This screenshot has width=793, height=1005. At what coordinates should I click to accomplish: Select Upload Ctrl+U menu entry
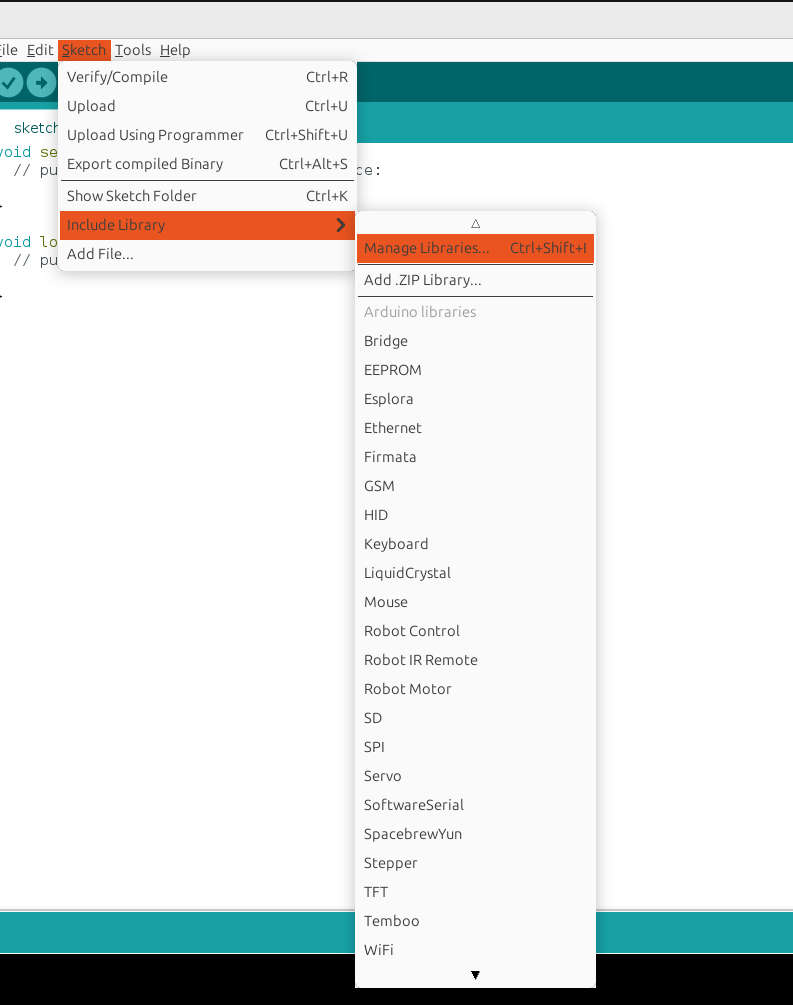point(207,106)
